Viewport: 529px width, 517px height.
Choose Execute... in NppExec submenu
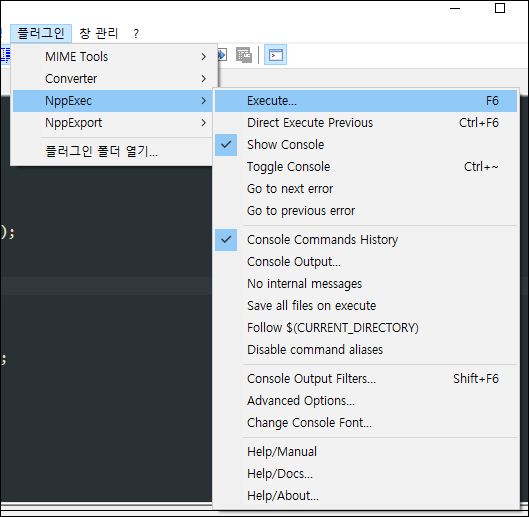pyautogui.click(x=366, y=101)
